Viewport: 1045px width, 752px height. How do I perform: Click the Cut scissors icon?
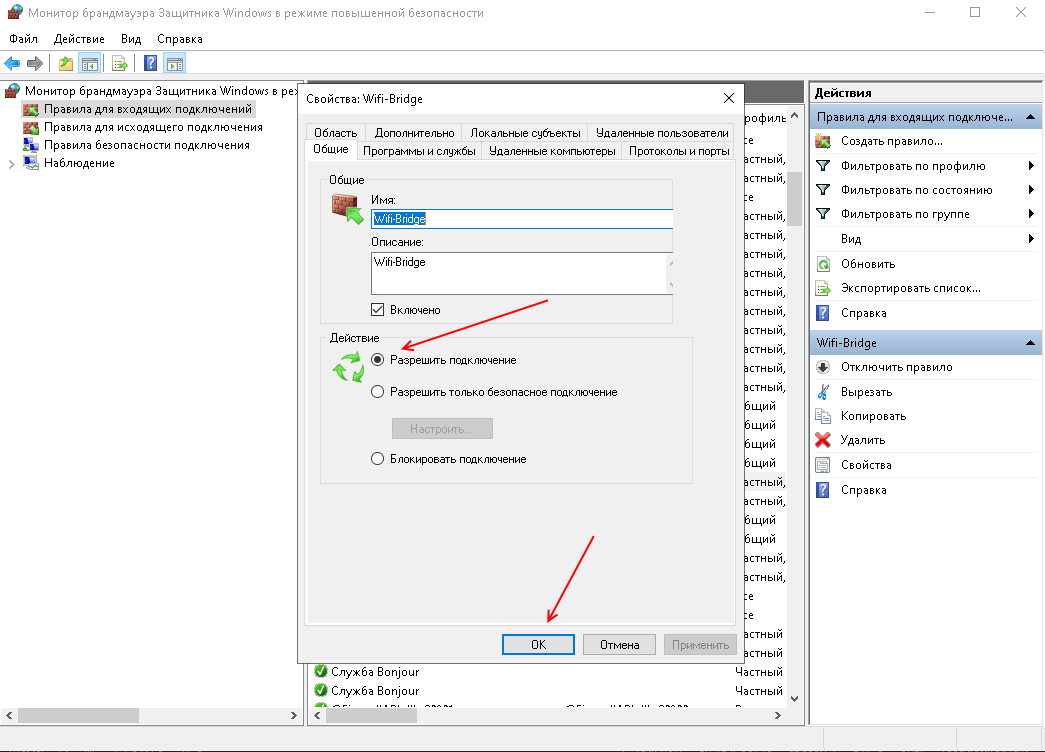click(x=823, y=392)
